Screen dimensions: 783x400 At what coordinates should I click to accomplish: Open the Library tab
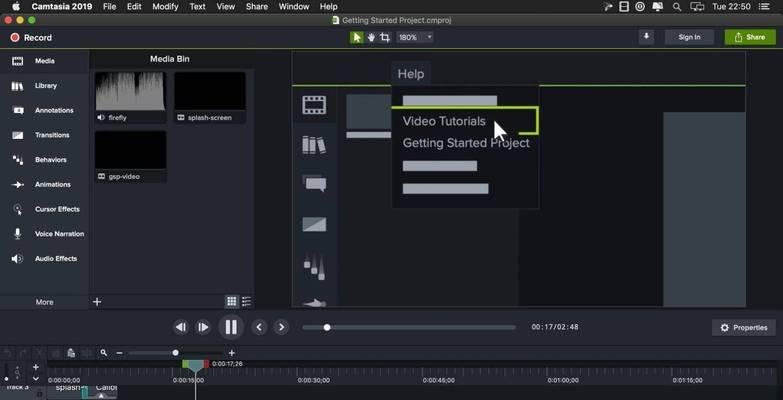coord(44,86)
